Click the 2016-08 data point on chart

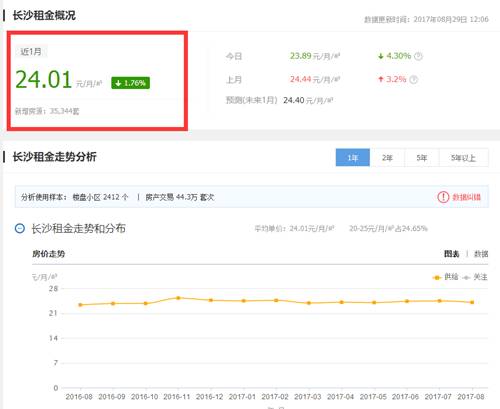tap(80, 305)
